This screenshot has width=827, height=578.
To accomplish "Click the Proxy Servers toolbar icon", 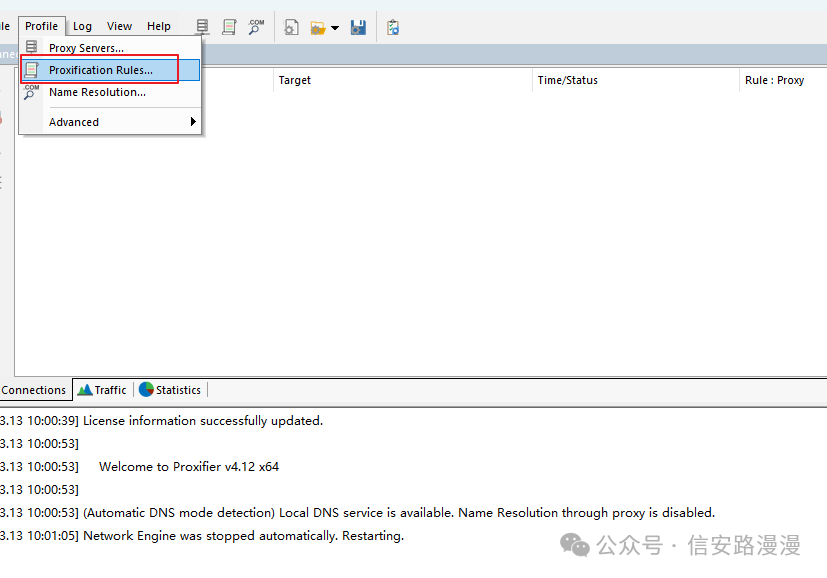I will coord(203,27).
